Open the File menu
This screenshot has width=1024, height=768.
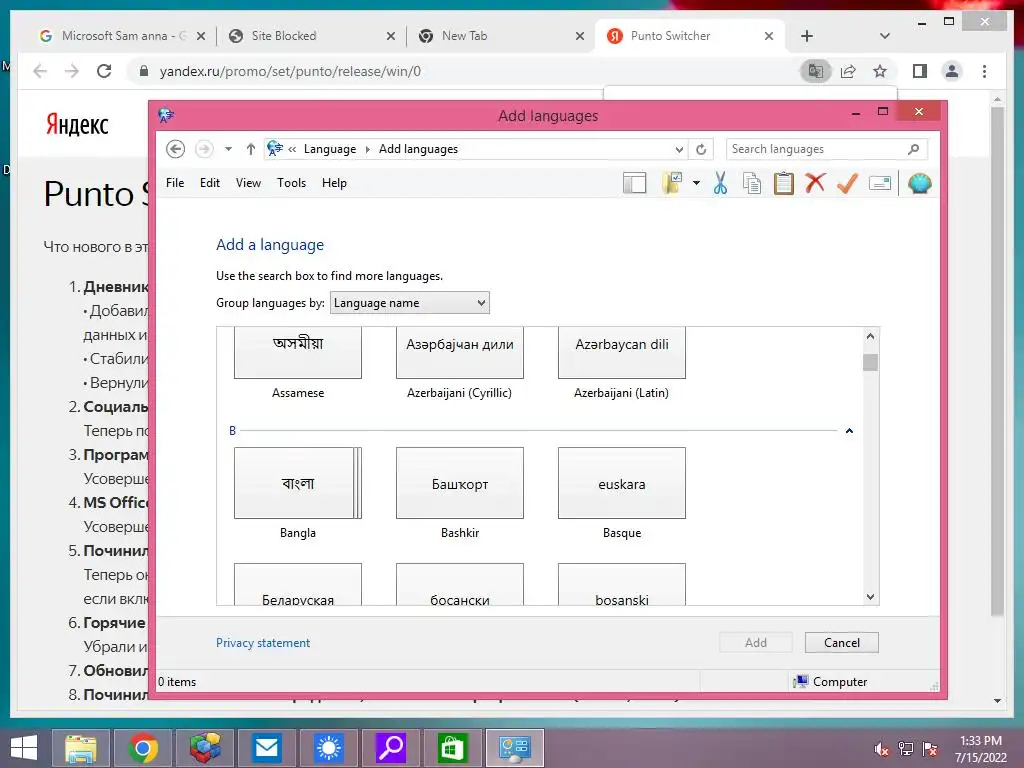(x=175, y=183)
